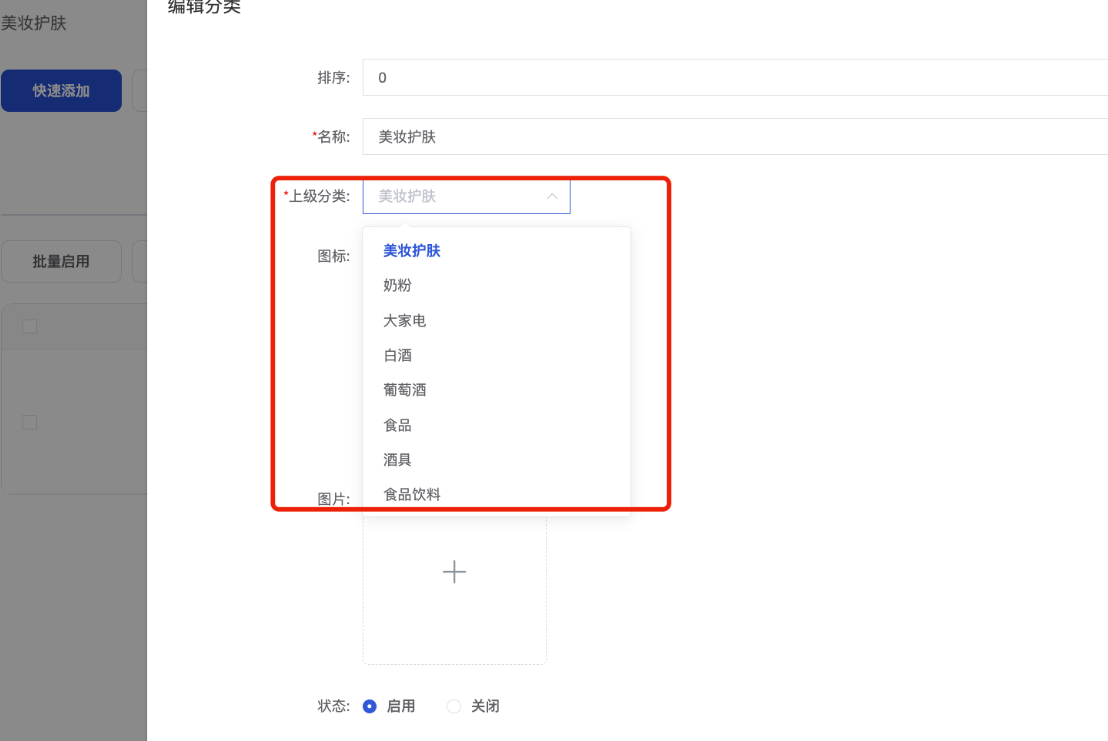Select 葡萄酒 from the dropdown options

click(x=405, y=390)
